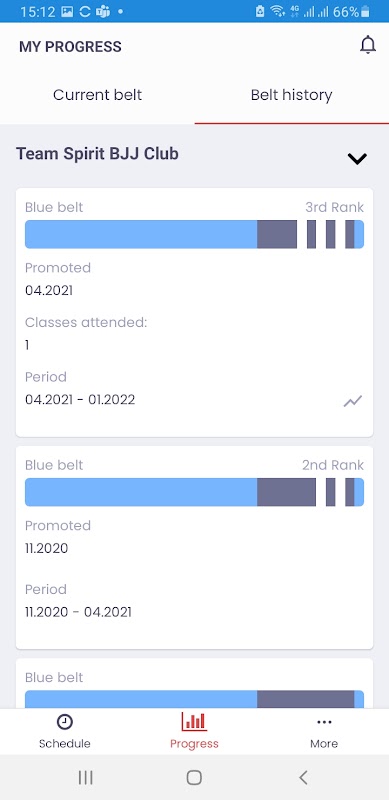Image resolution: width=389 pixels, height=800 pixels.
Task: Tap the 2nd Rank promoted date 11.2020
Action: point(46,548)
